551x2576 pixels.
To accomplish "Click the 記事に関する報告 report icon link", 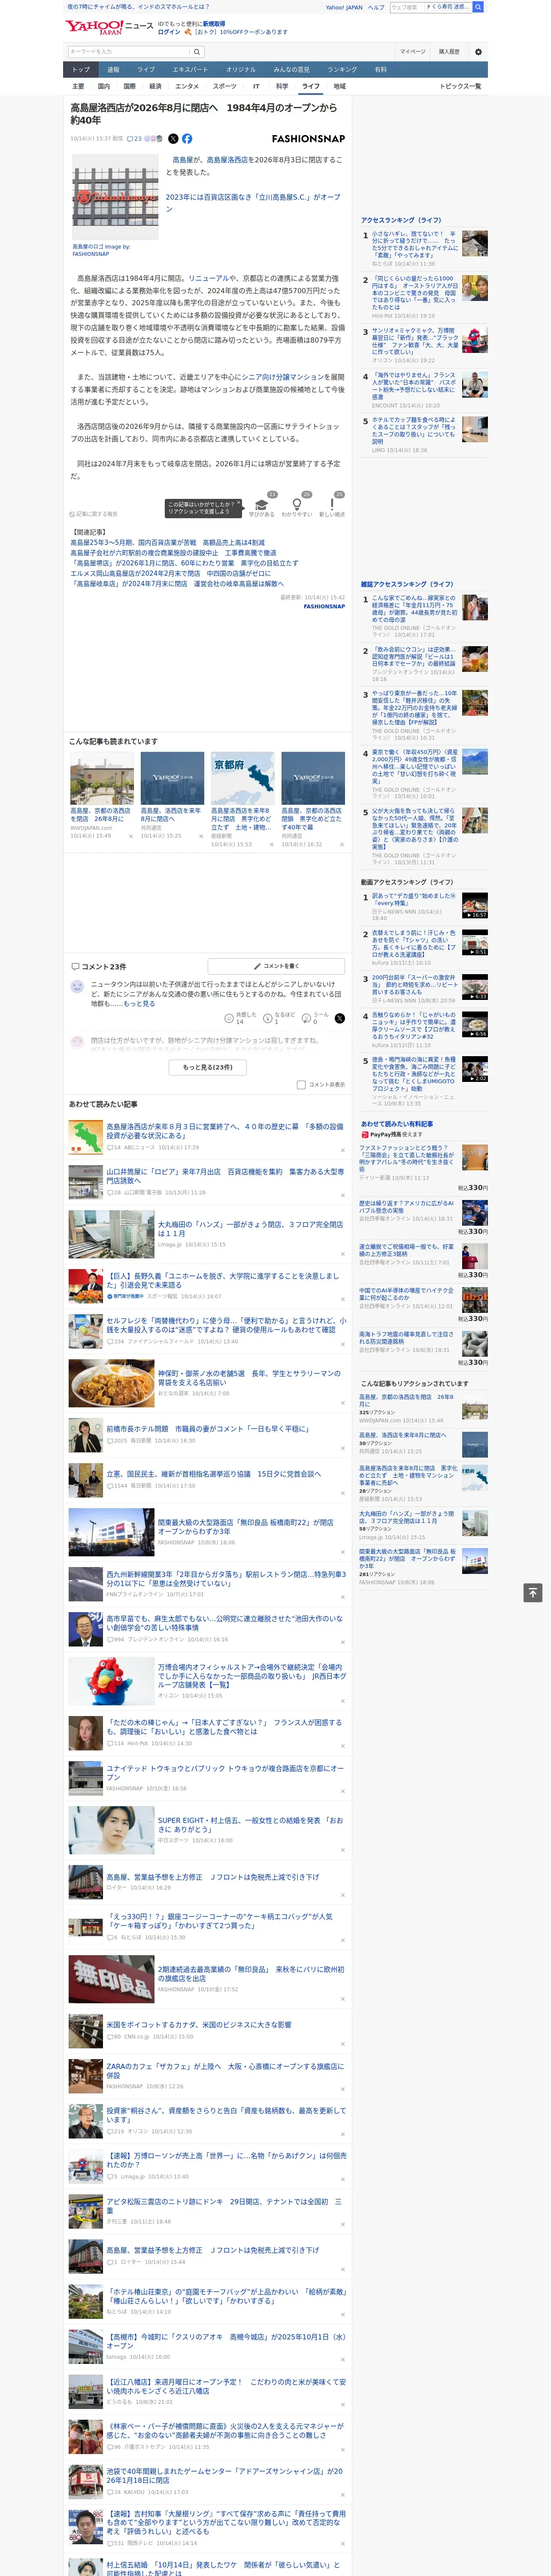I will 94,514.
